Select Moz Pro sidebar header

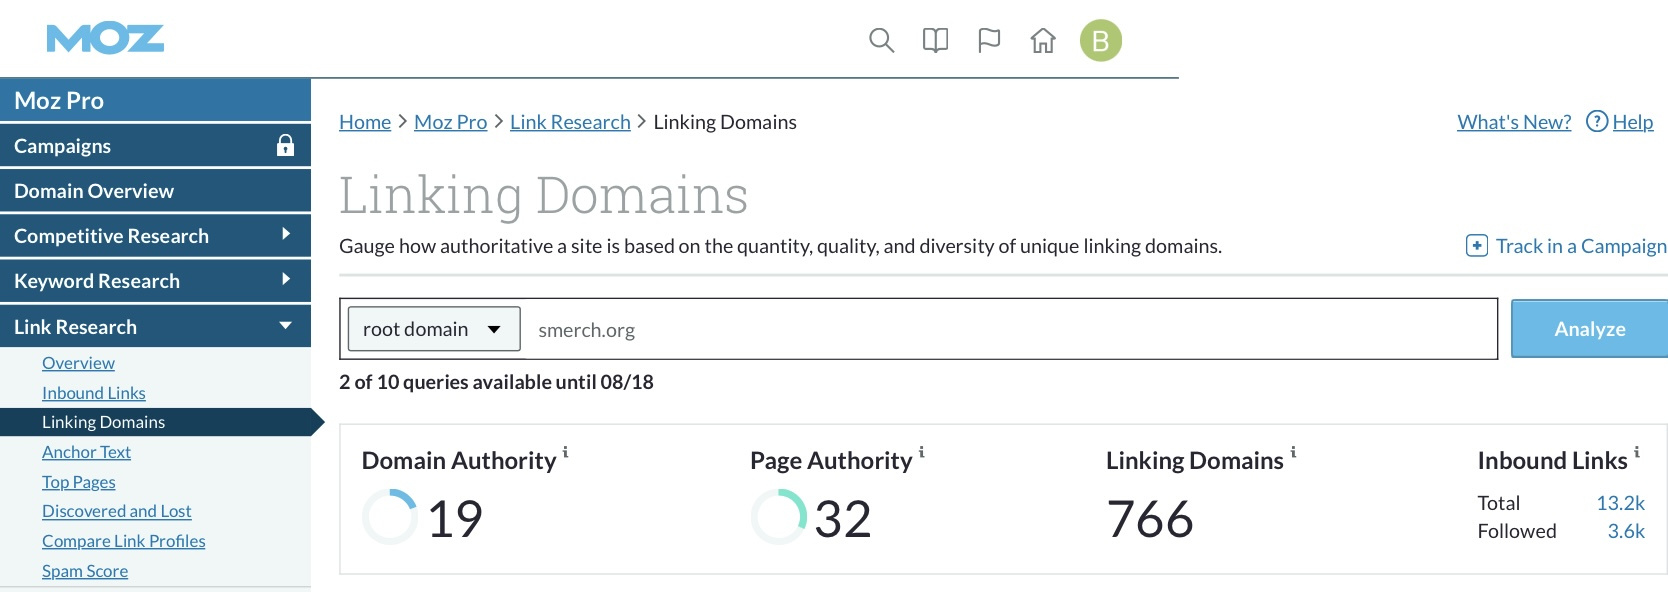coord(155,100)
